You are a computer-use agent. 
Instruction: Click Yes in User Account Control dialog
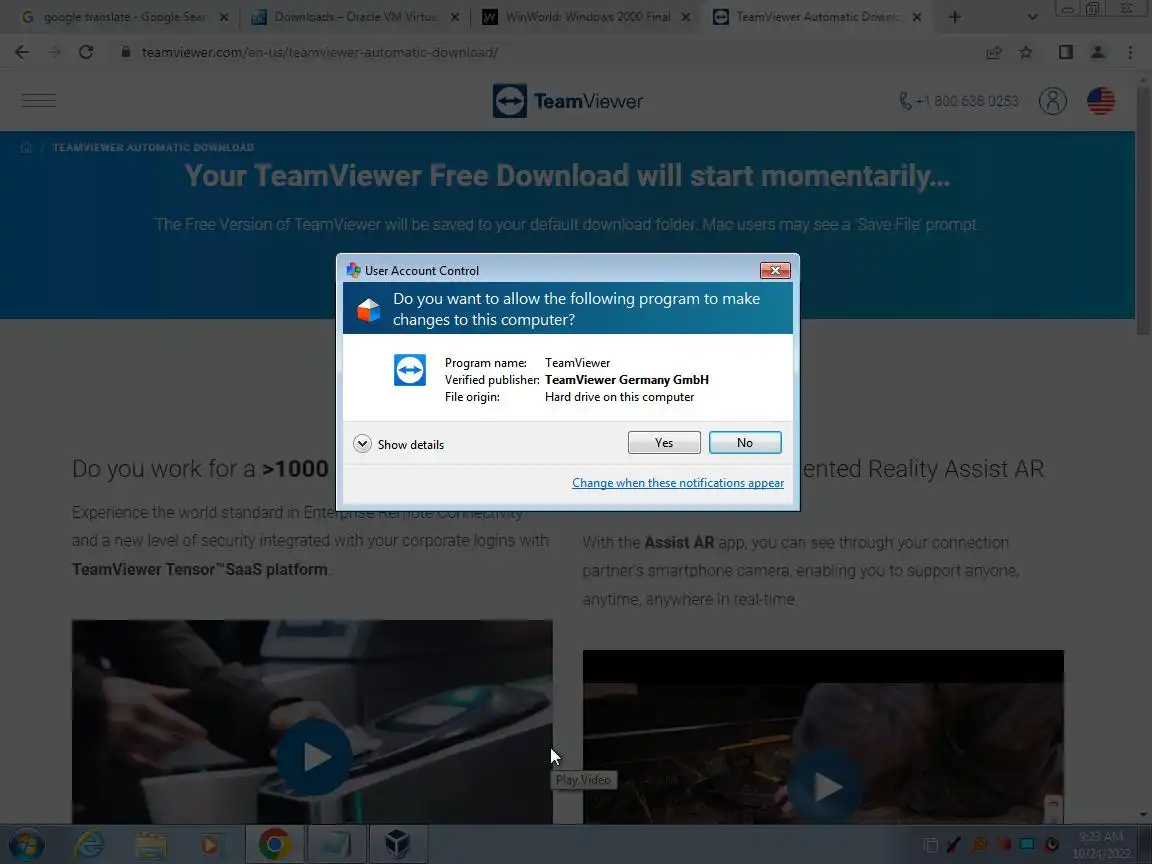tap(663, 442)
